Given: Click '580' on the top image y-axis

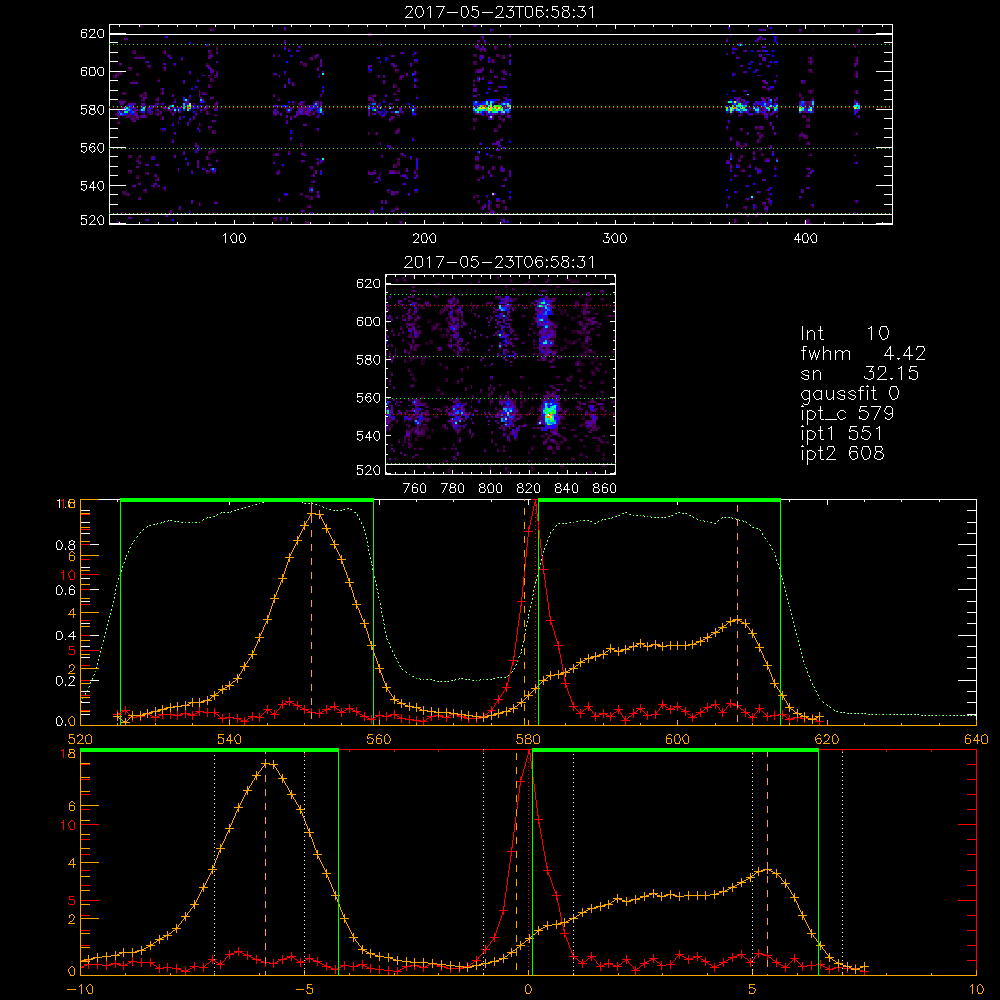Looking at the screenshot, I should (x=92, y=110).
